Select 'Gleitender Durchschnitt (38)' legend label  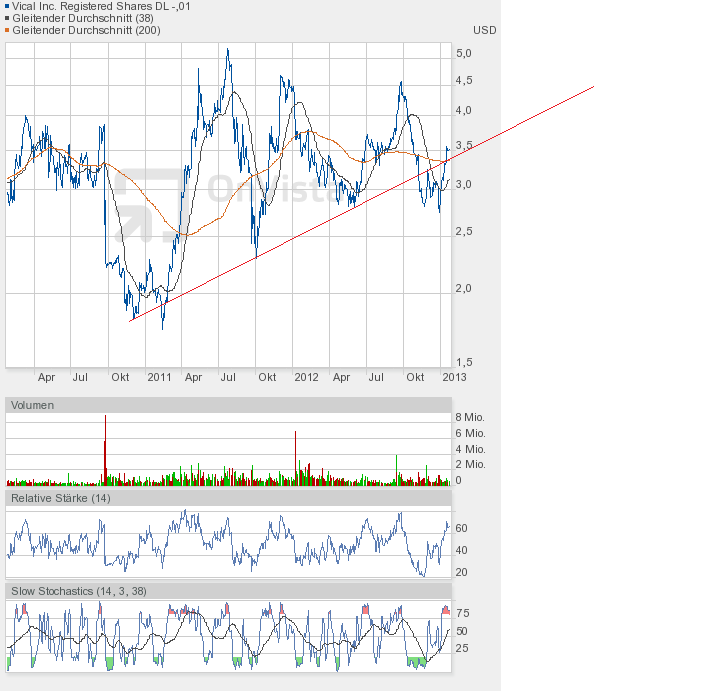click(x=83, y=19)
